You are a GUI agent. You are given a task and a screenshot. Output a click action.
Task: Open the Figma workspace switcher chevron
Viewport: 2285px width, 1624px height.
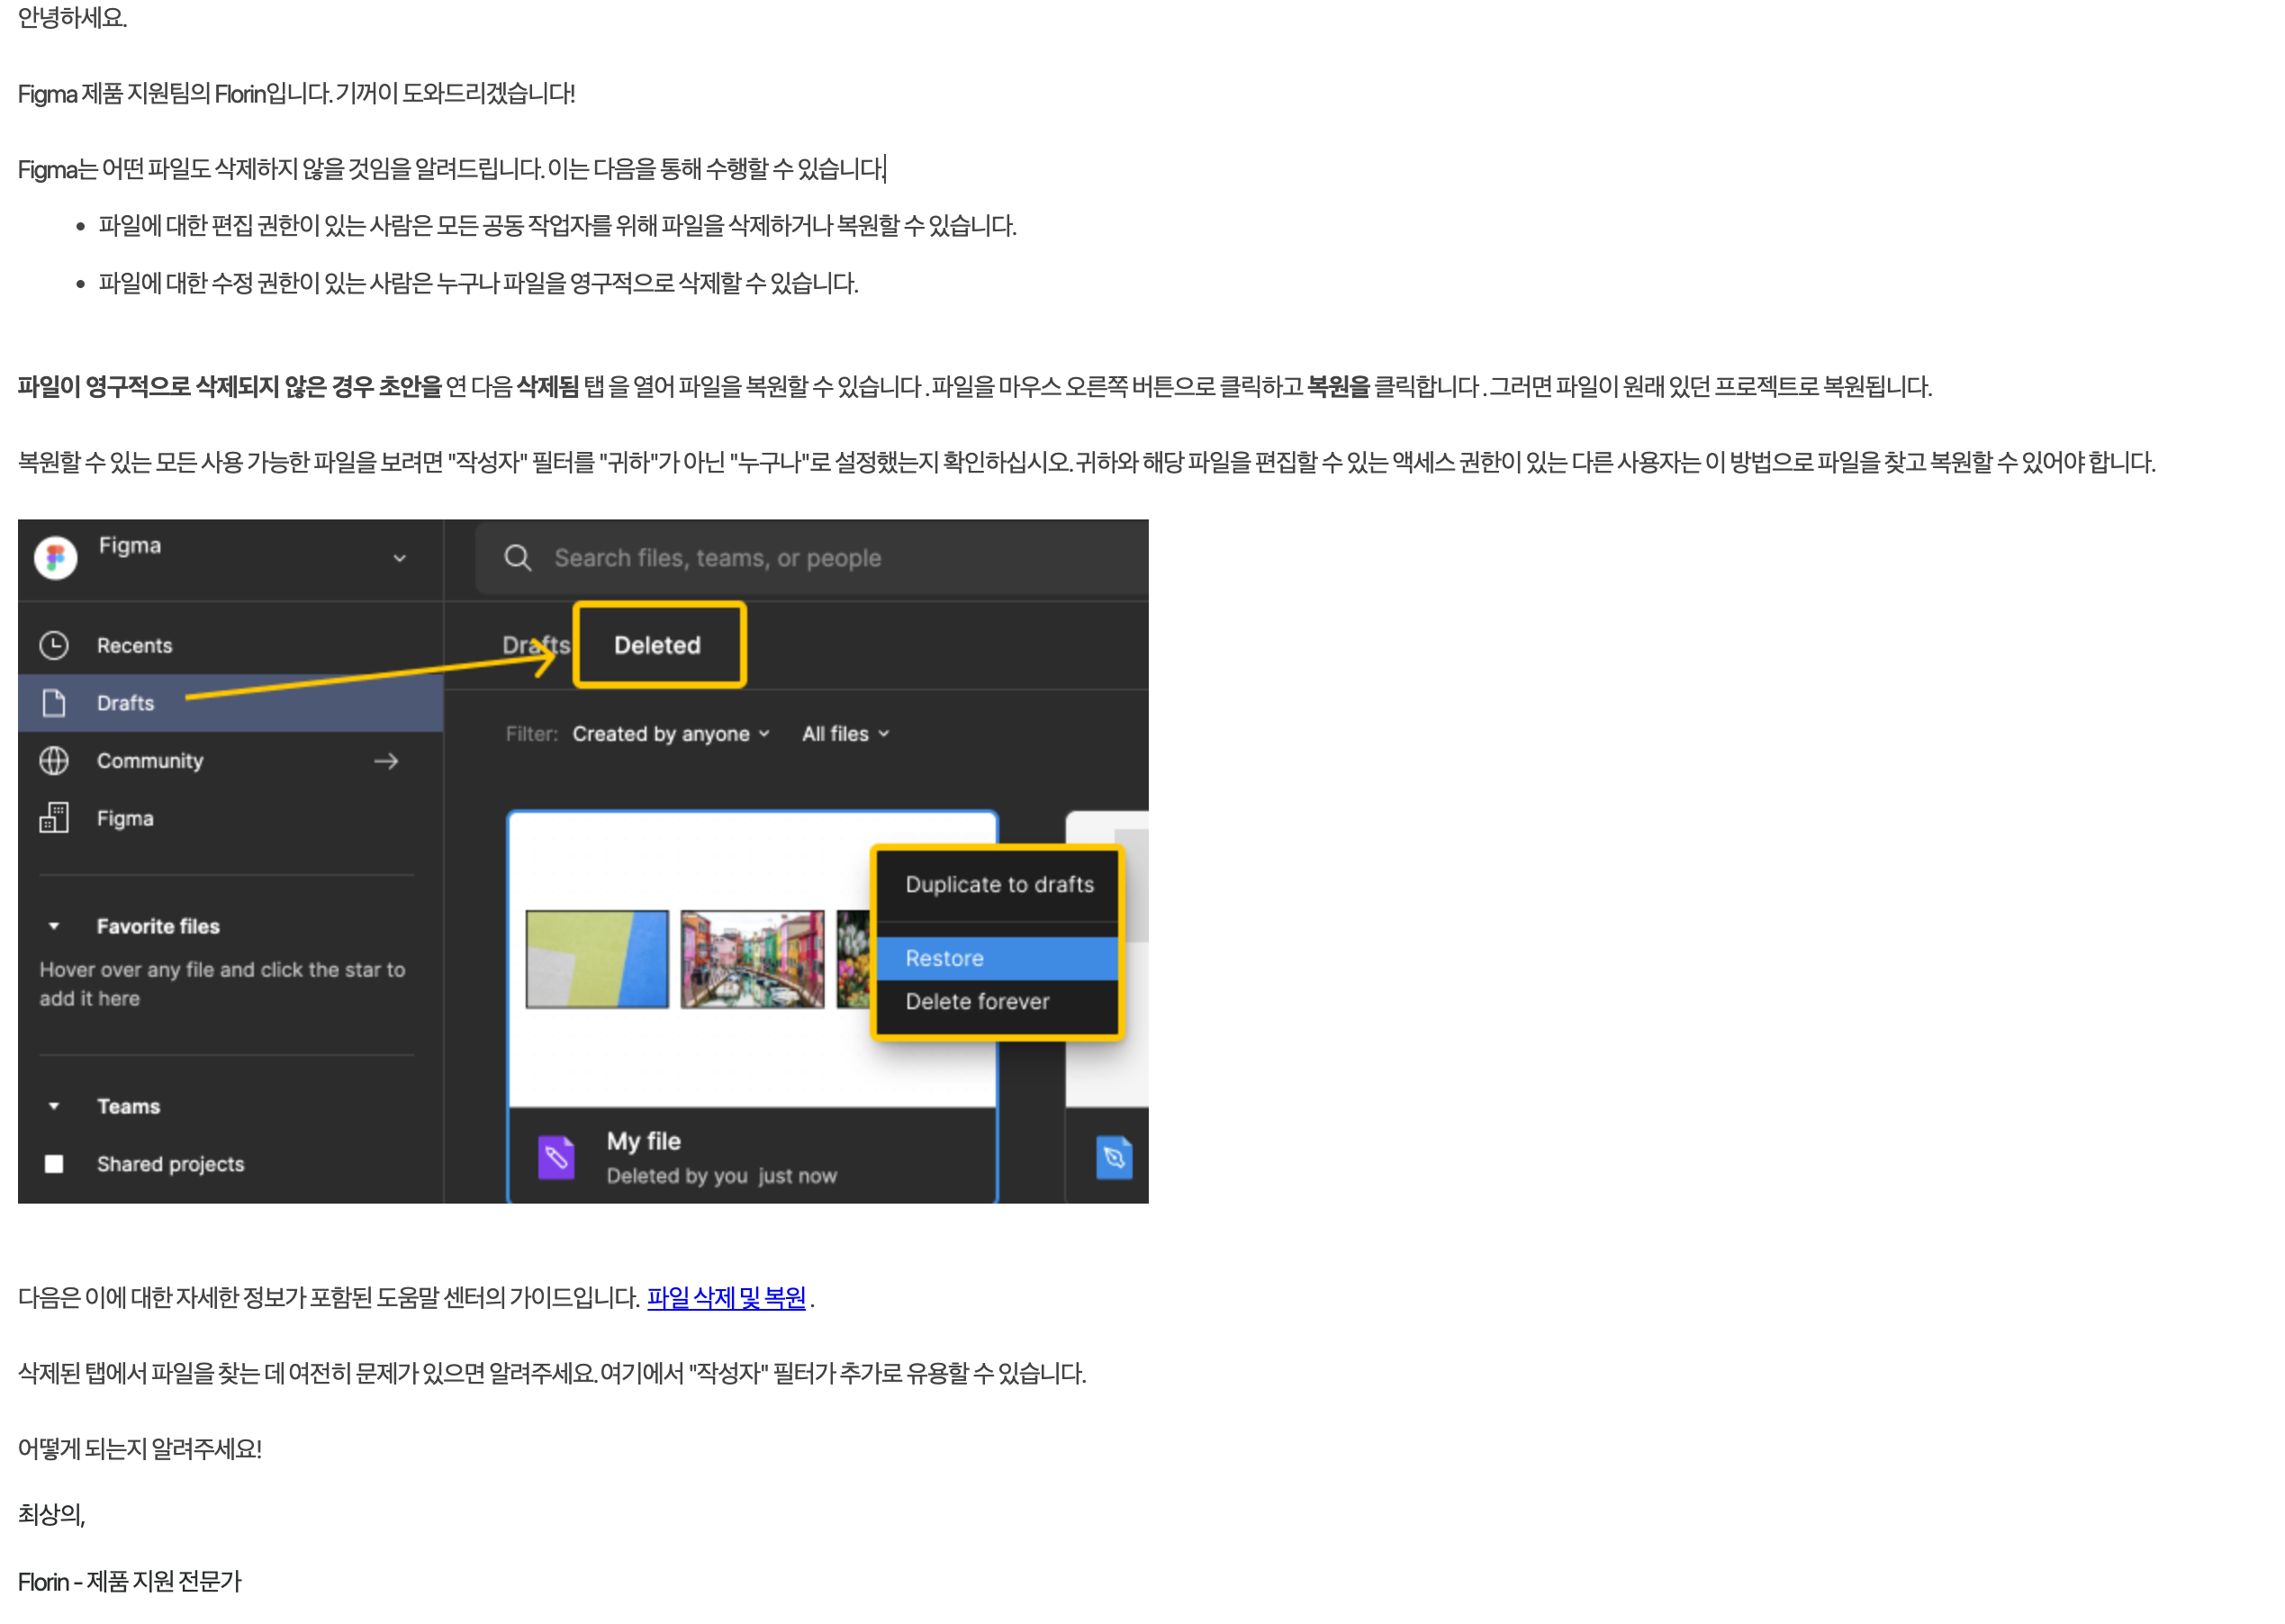click(x=399, y=558)
